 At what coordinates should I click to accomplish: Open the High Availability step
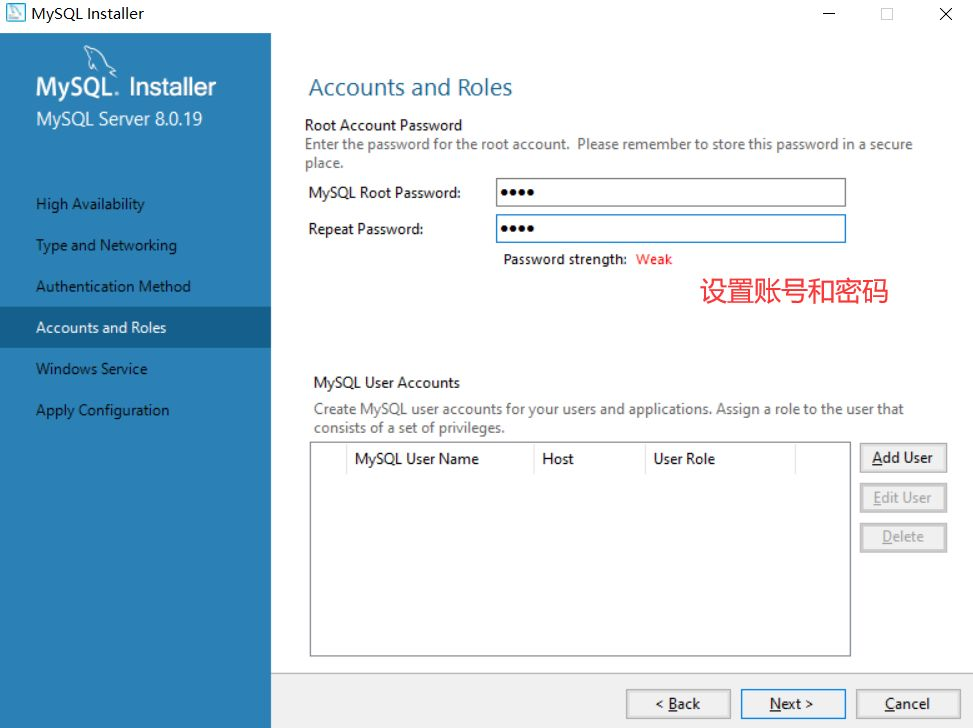pos(90,204)
